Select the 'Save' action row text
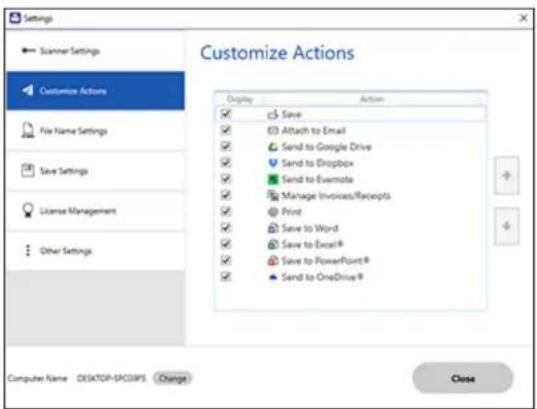 pyautogui.click(x=291, y=114)
